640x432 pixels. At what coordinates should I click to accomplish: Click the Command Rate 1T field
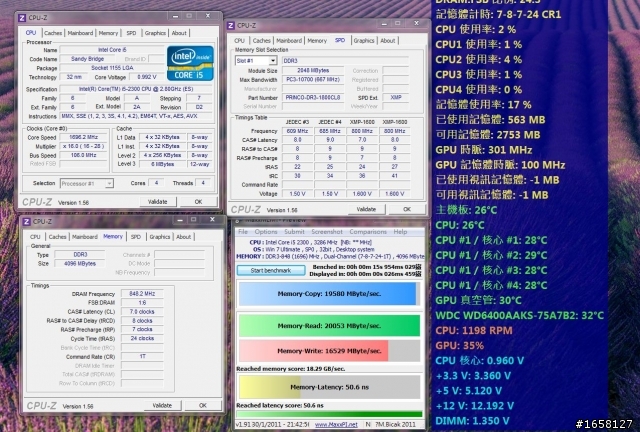click(142, 356)
